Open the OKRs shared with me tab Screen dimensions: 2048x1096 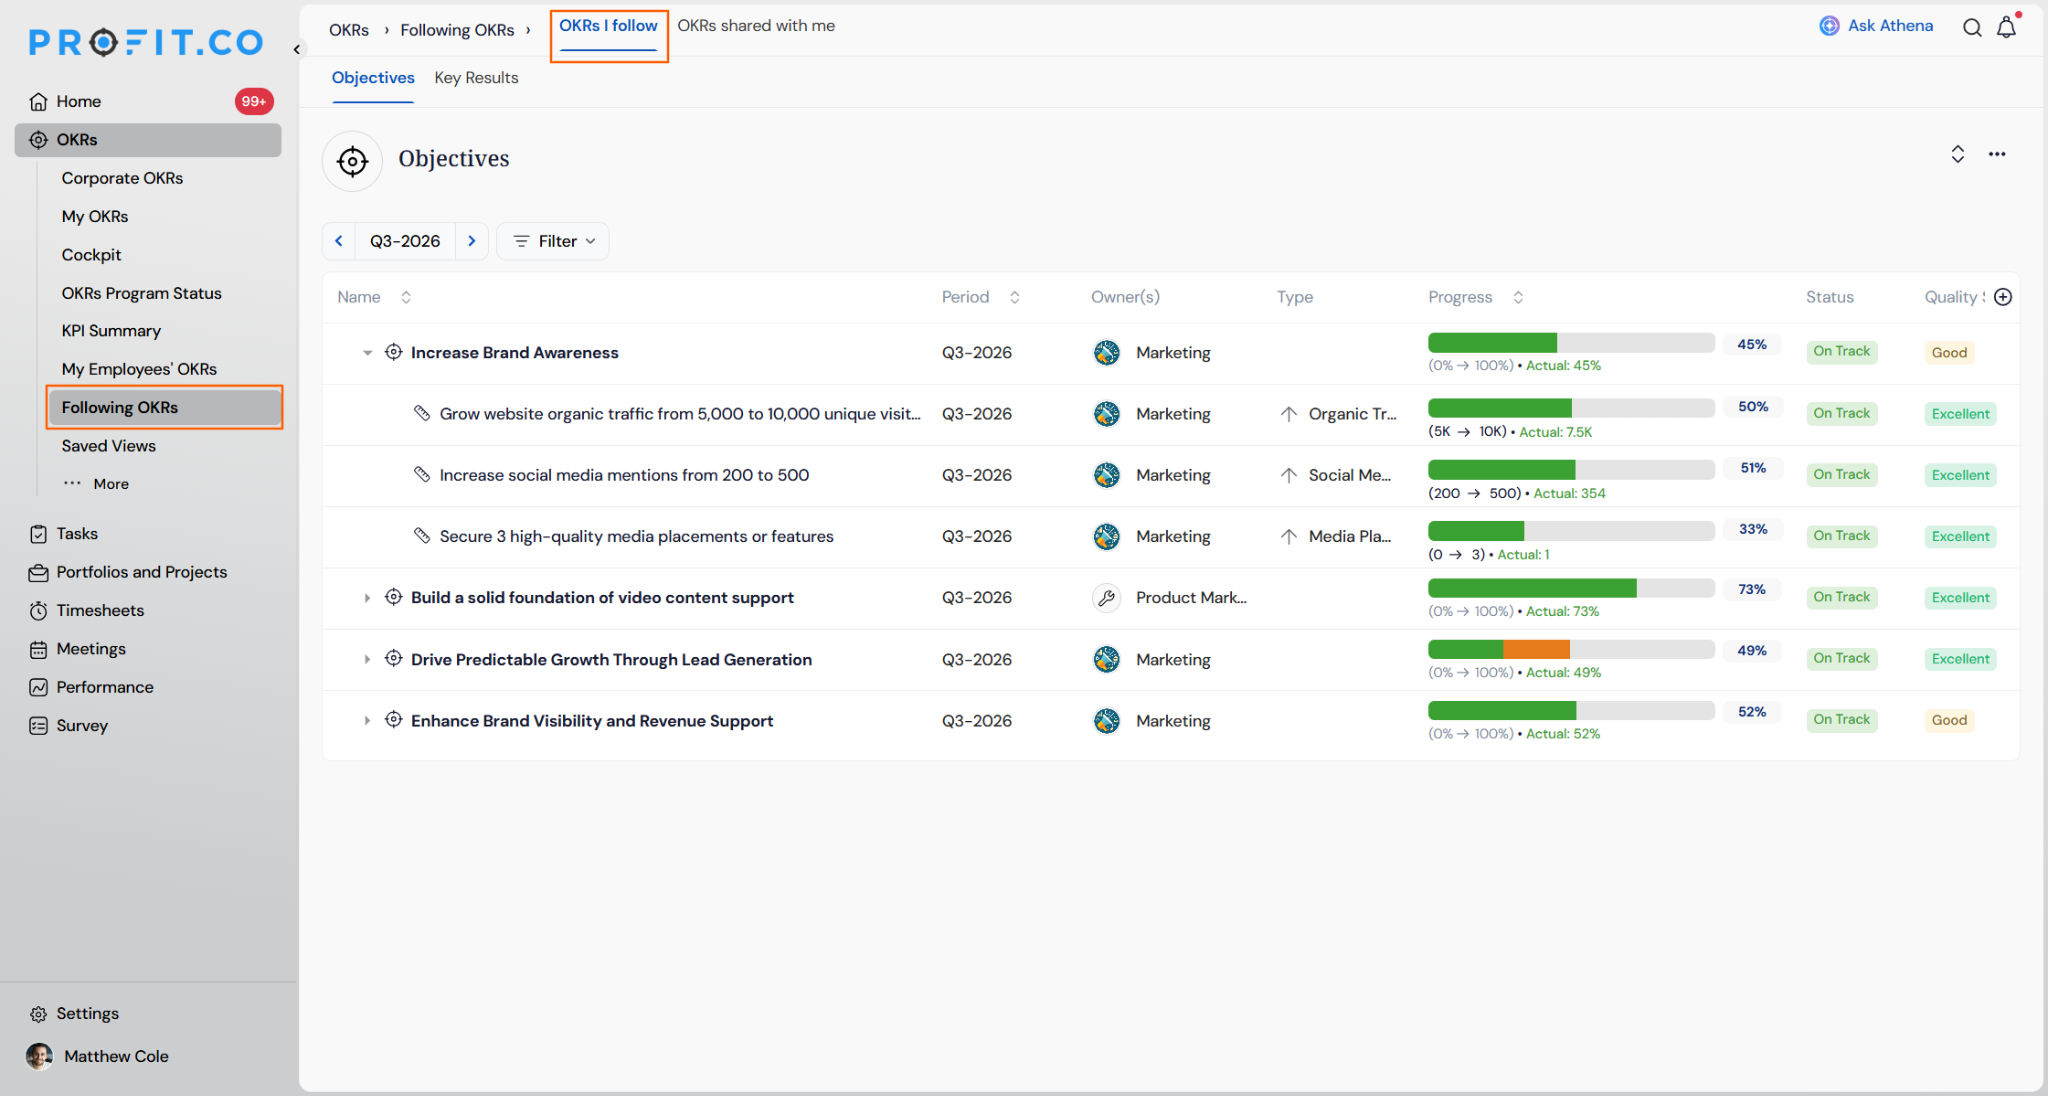pyautogui.click(x=756, y=26)
